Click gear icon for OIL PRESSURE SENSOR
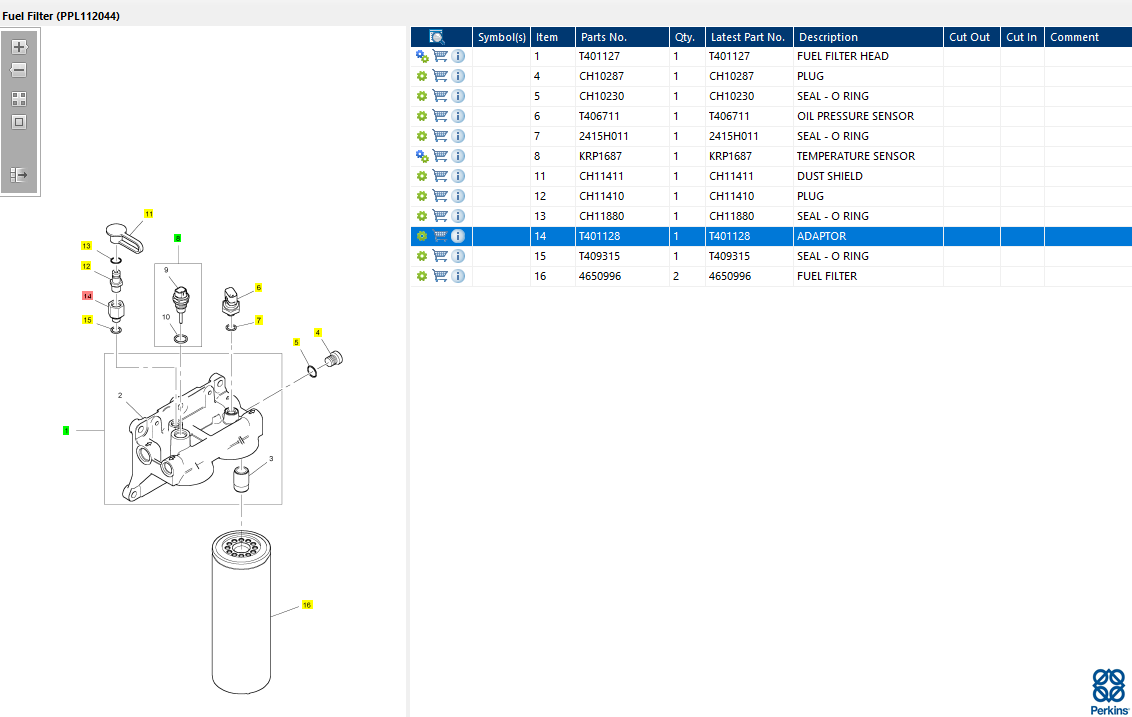Viewport: 1132px width, 717px height. coord(422,116)
